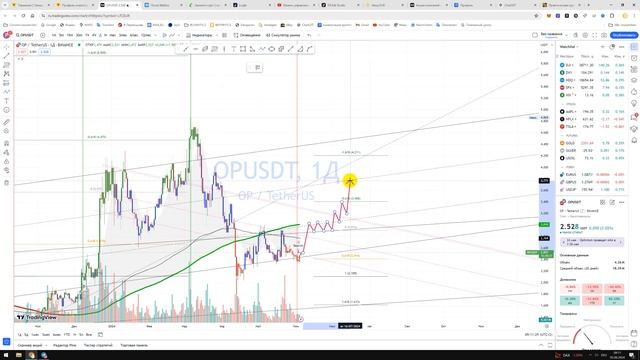Image resolution: width=640 pixels, height=360 pixels.
Task: Open the Watchlist name dropdown
Action: 569,47
